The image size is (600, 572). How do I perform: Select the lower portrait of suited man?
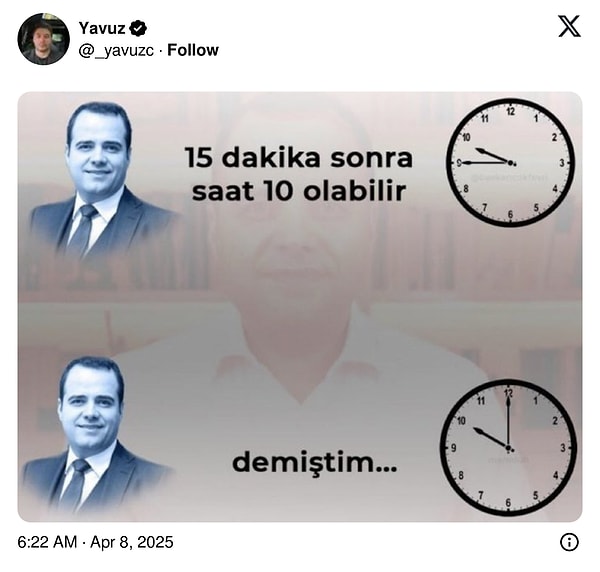94,434
